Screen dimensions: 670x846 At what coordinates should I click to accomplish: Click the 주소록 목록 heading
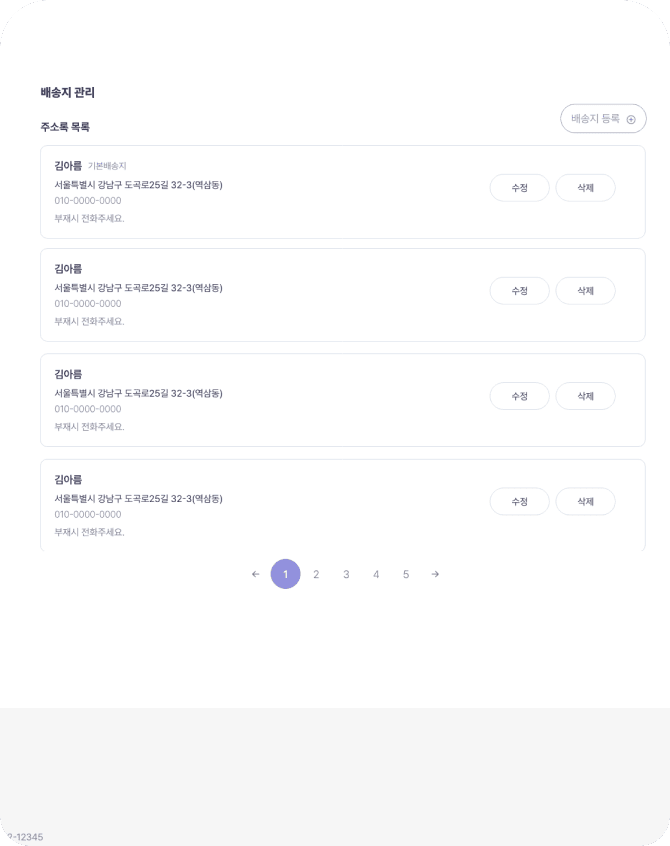pos(65,127)
